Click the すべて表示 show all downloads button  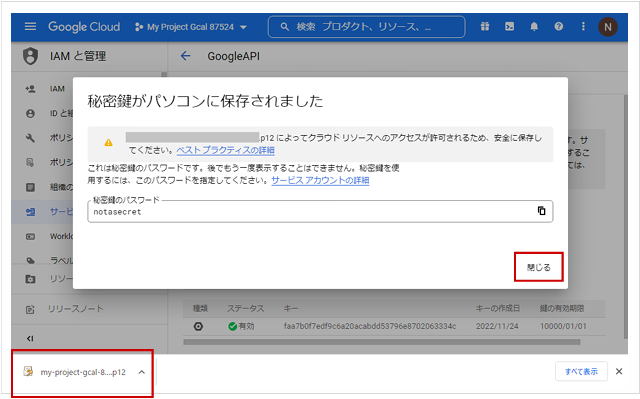click(x=581, y=372)
